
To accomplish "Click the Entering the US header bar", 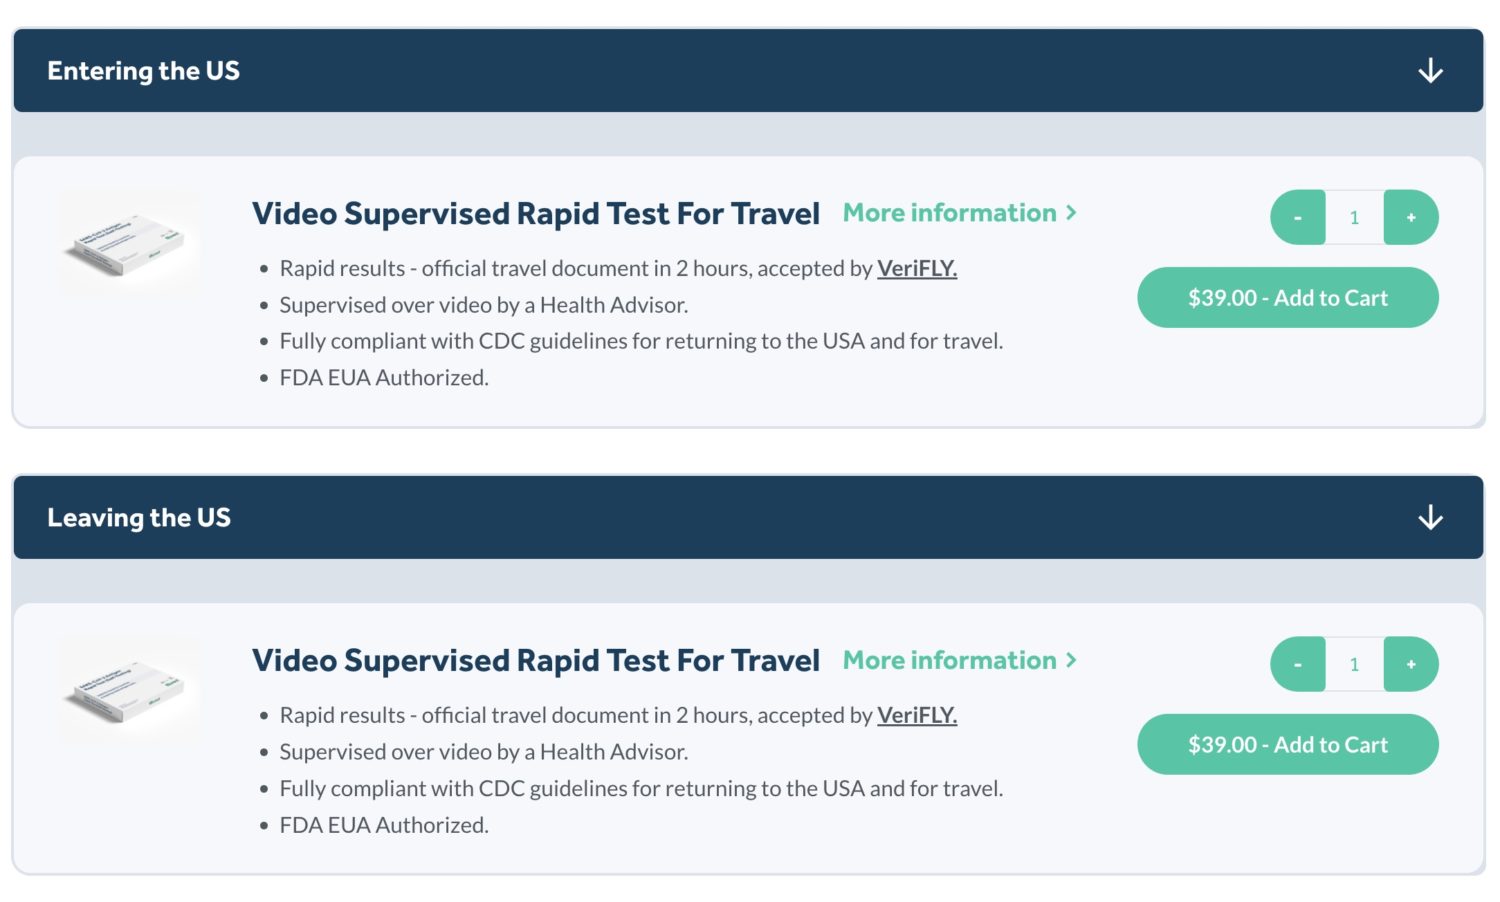I will point(748,70).
